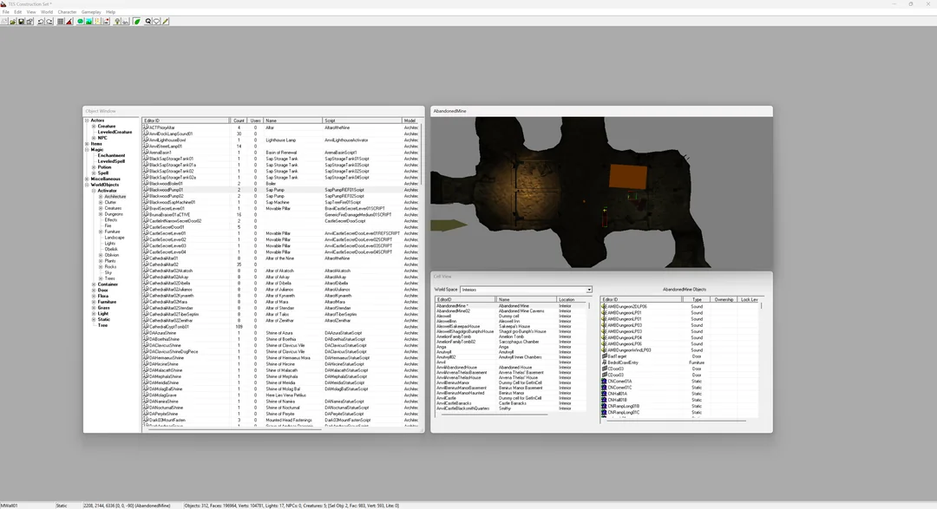Click the Script column header
937x509 pixels.
(362, 121)
